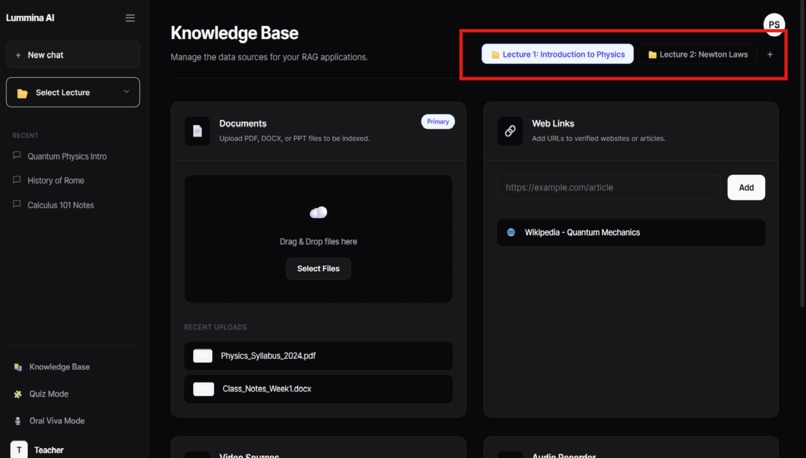This screenshot has width=806, height=458.
Task: Click the Select Files button
Action: 318,269
